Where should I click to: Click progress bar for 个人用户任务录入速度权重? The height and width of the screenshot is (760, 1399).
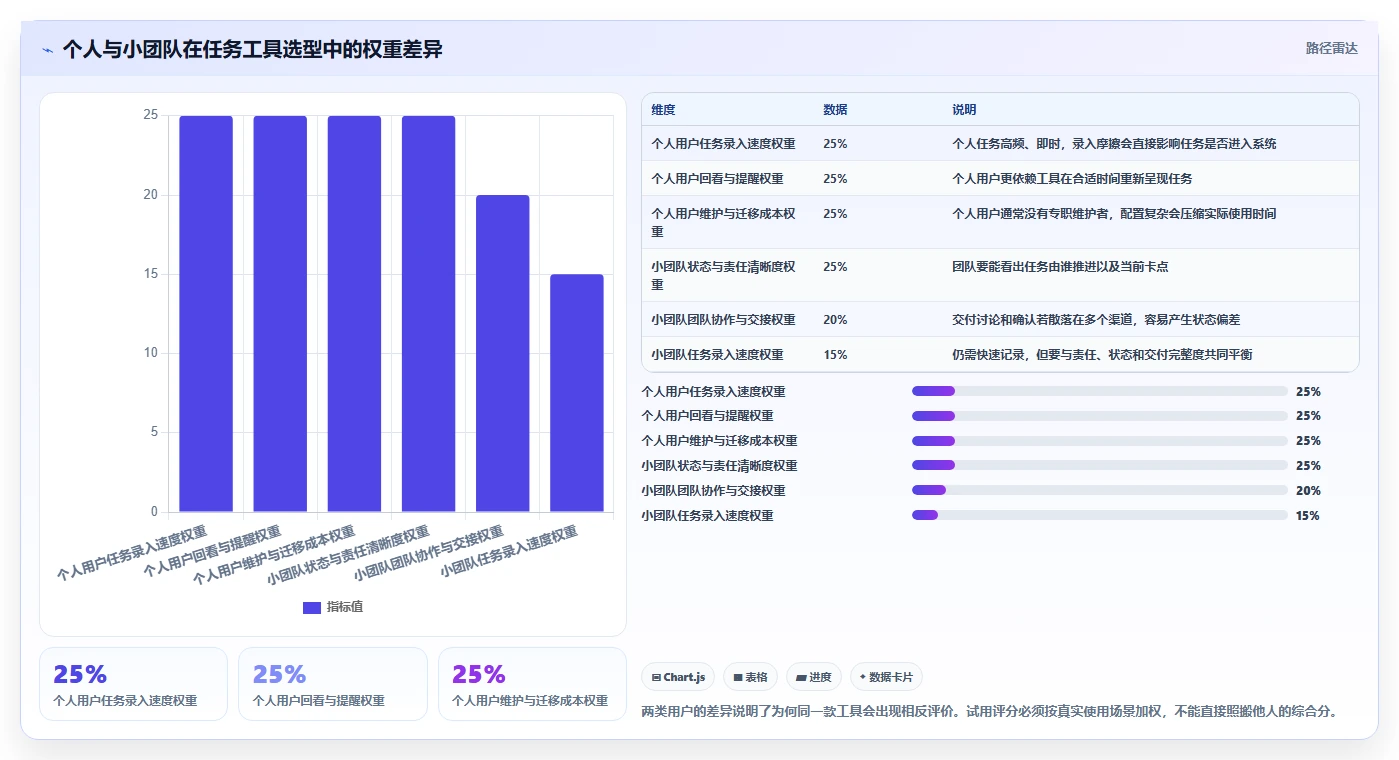[x=1099, y=391]
